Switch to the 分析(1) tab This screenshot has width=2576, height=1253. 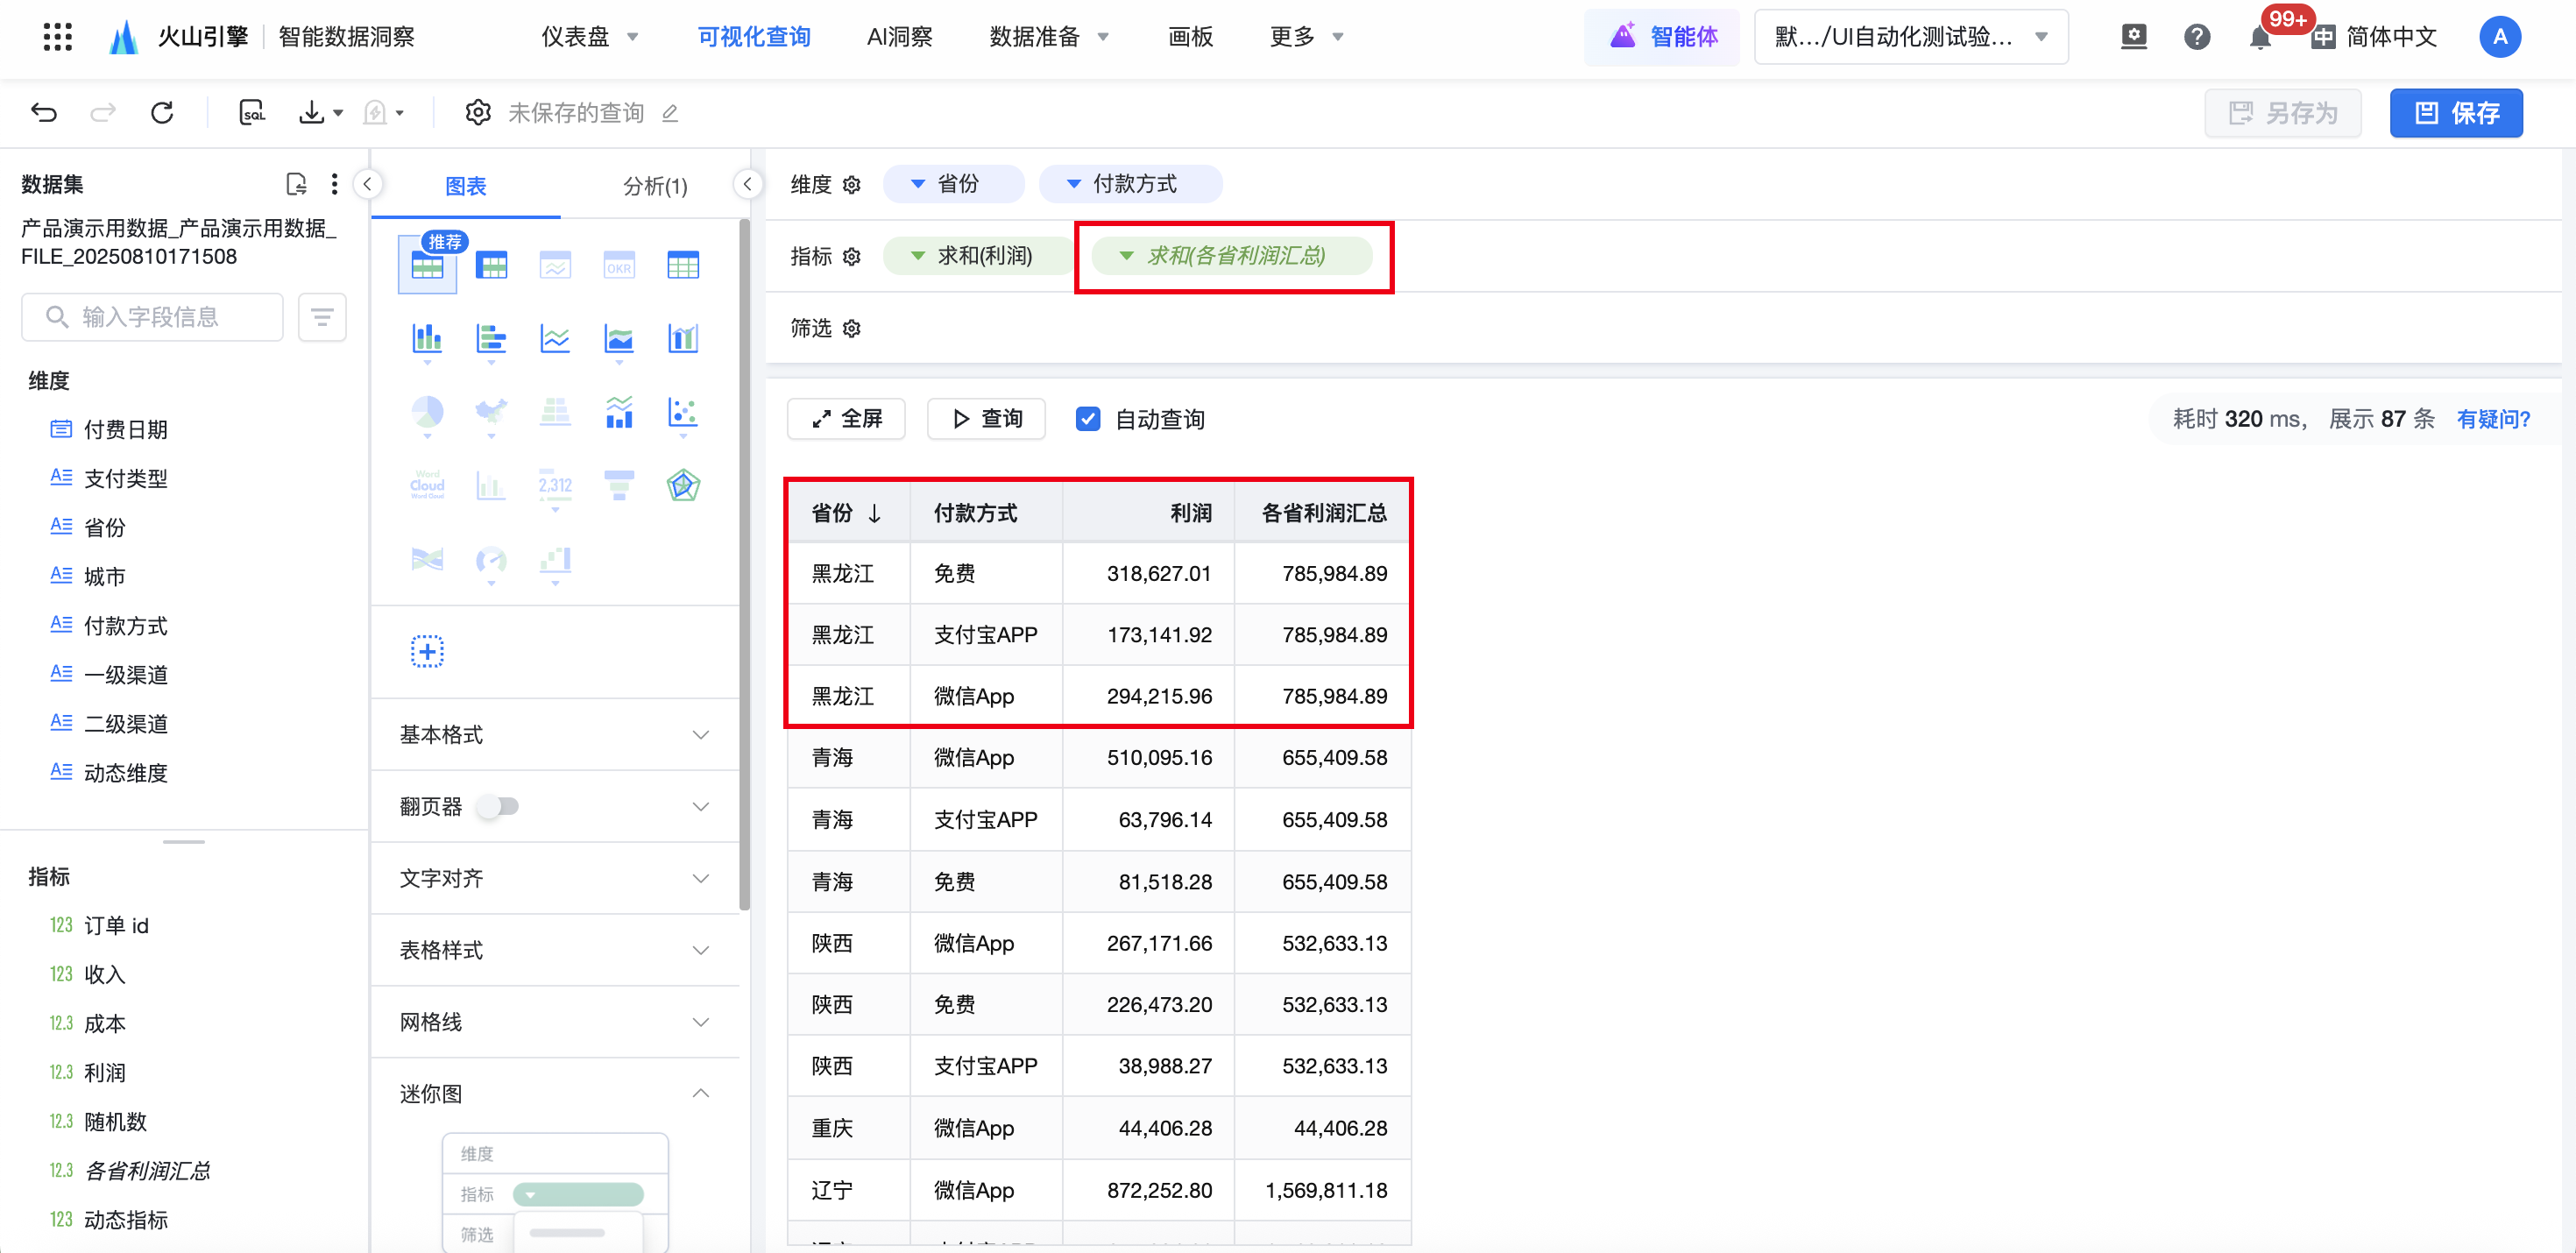pos(655,186)
